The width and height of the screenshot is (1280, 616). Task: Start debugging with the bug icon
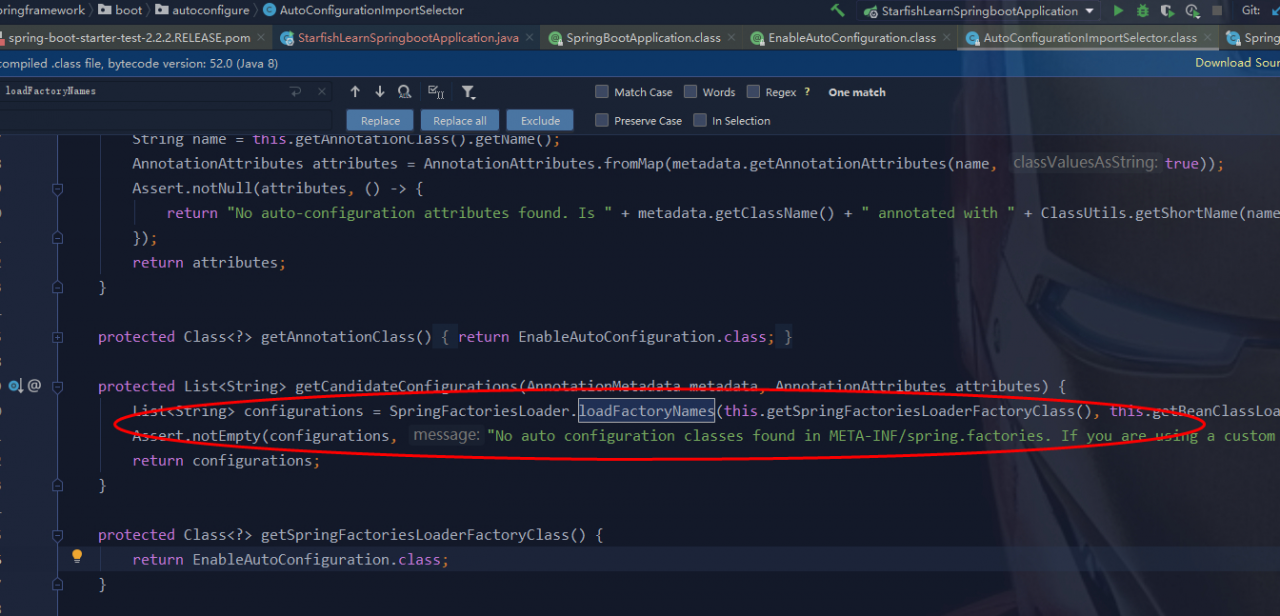pyautogui.click(x=1143, y=10)
